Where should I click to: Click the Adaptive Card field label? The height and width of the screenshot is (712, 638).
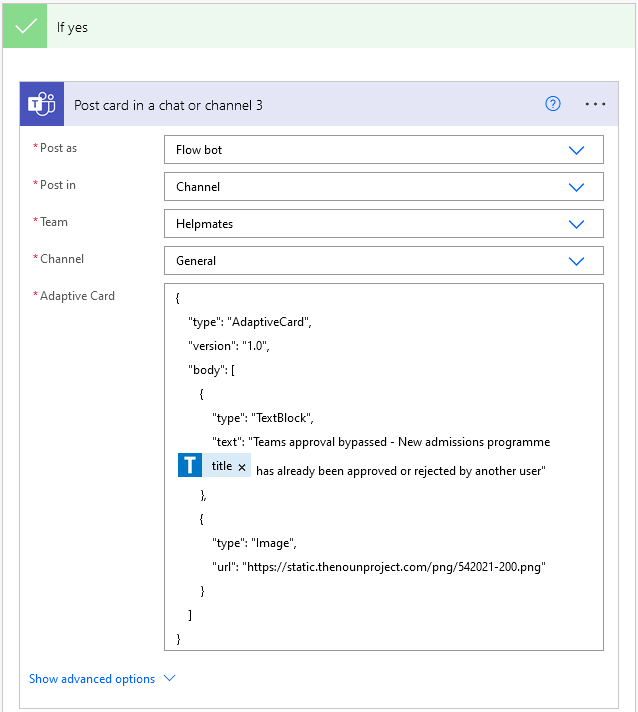77,296
